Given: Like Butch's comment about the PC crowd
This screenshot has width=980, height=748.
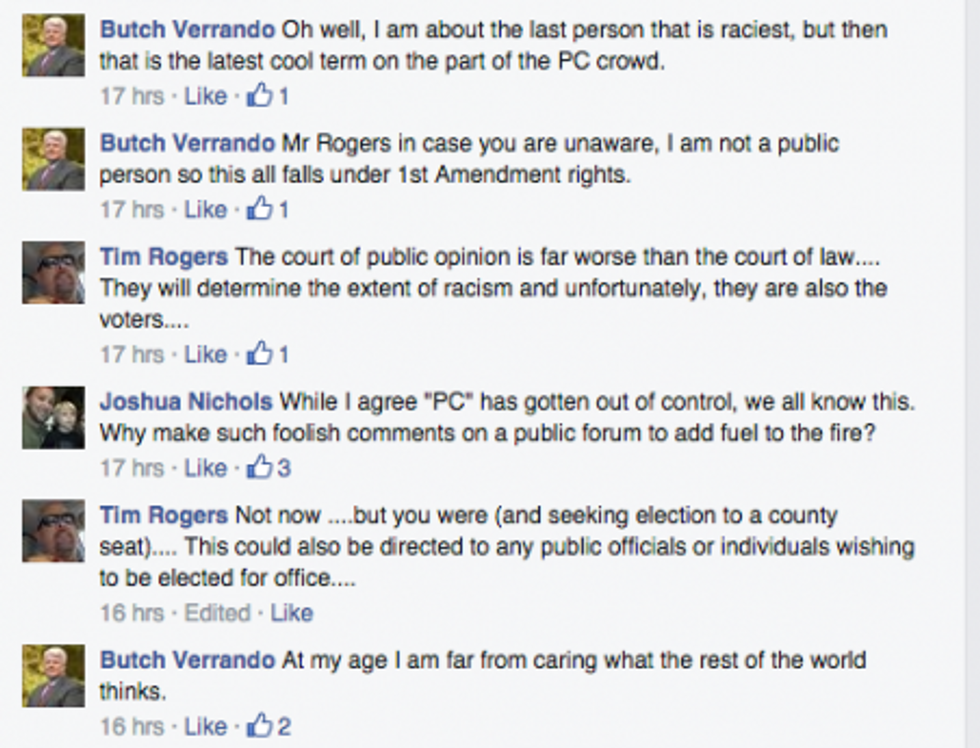Looking at the screenshot, I should [x=205, y=96].
